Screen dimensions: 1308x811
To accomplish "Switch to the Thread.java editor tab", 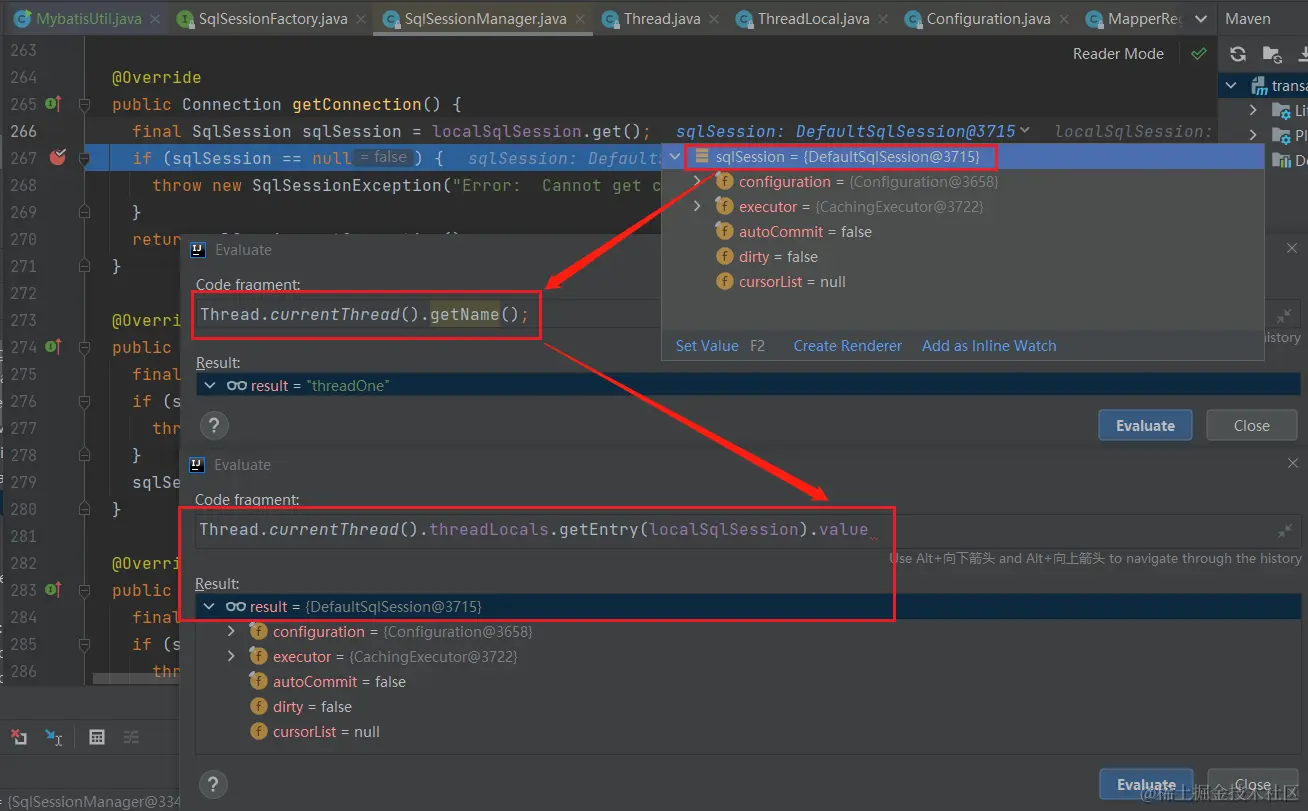I will (x=661, y=19).
